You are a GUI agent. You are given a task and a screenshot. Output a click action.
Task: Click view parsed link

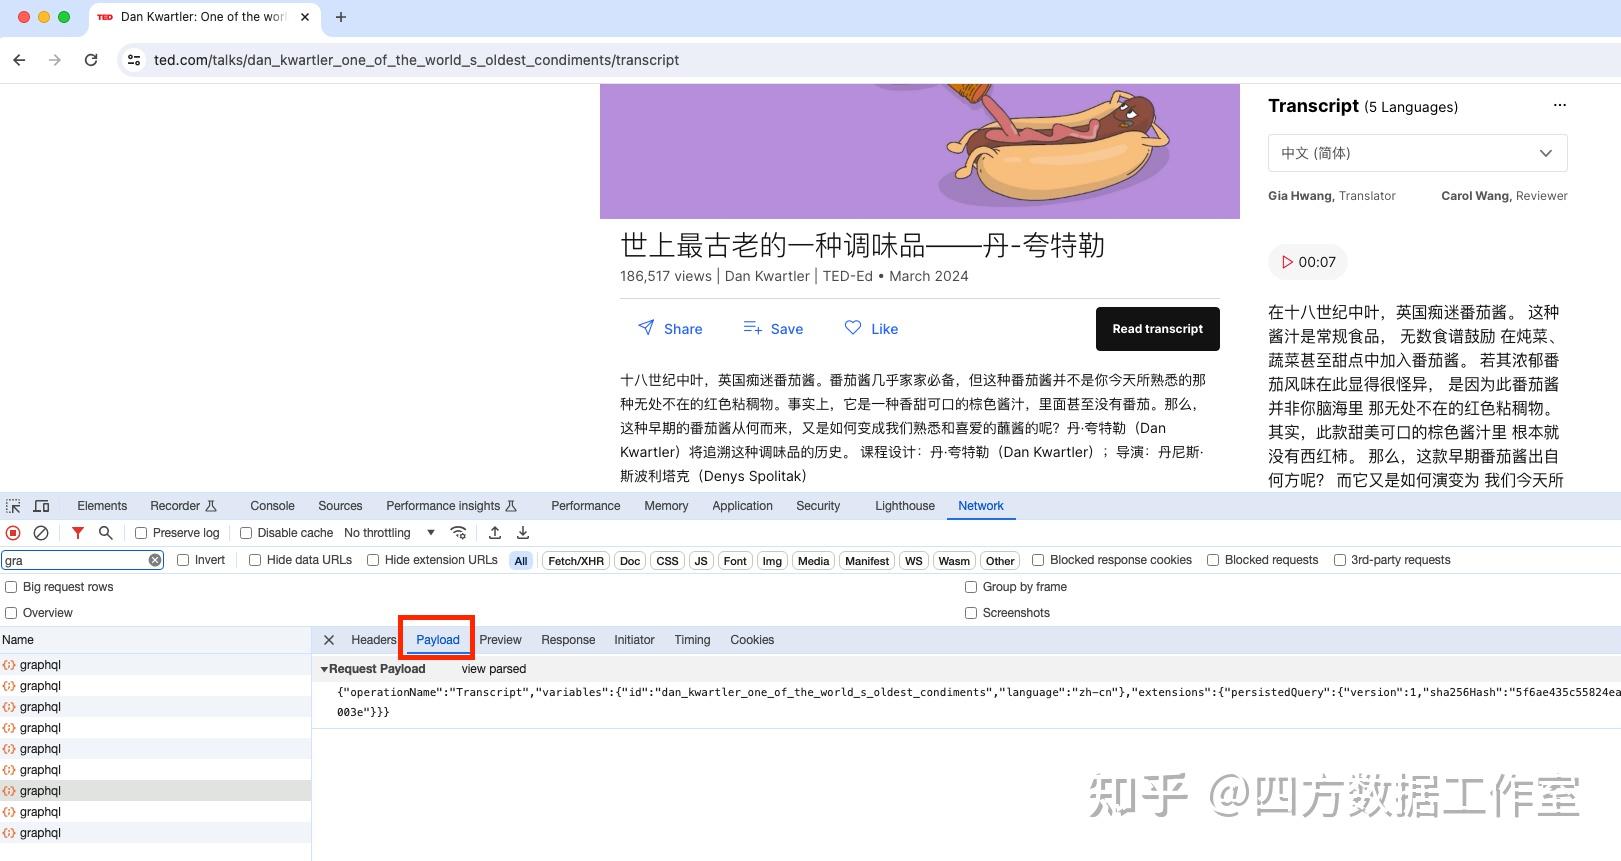point(493,669)
